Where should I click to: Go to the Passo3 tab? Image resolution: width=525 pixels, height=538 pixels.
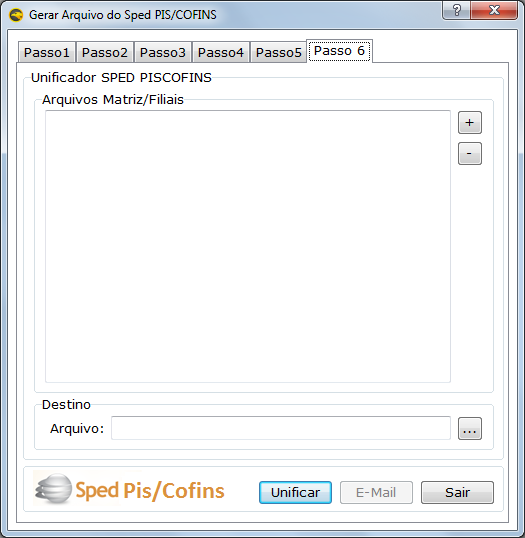[x=163, y=52]
